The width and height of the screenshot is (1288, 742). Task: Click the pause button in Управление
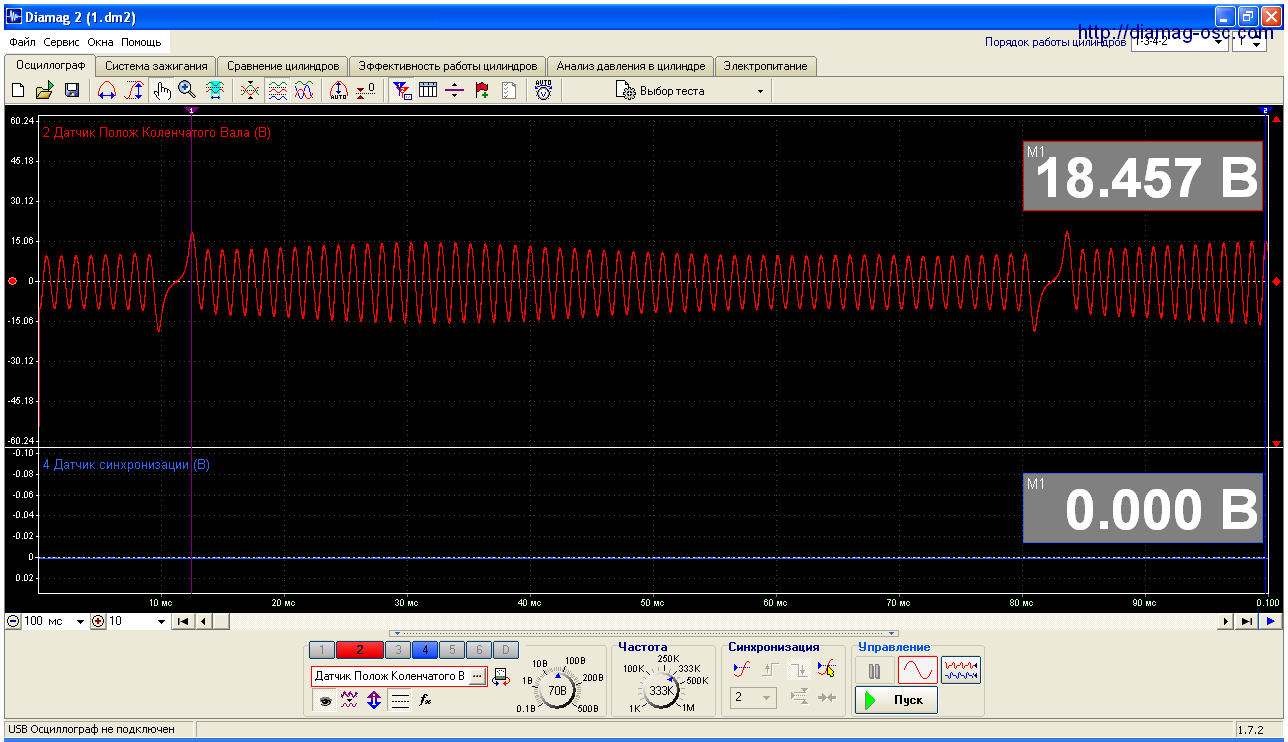pos(875,670)
